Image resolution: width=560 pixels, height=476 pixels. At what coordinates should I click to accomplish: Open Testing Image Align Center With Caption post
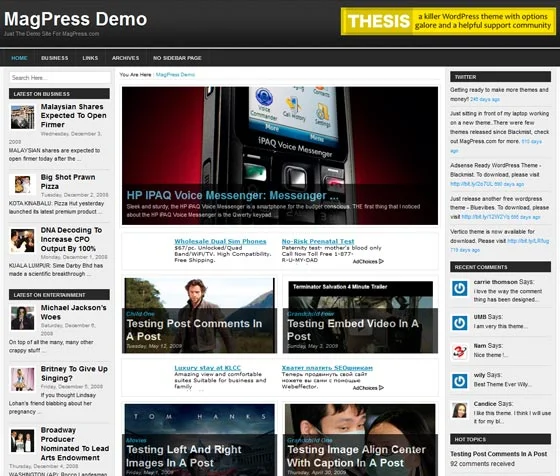click(356, 456)
